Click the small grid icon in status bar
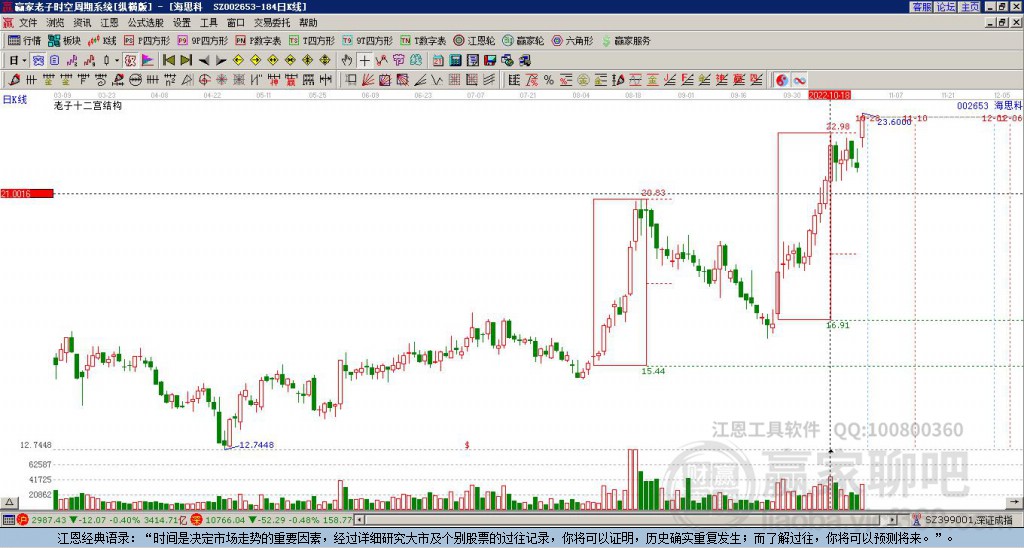1024x548 pixels. (8, 520)
